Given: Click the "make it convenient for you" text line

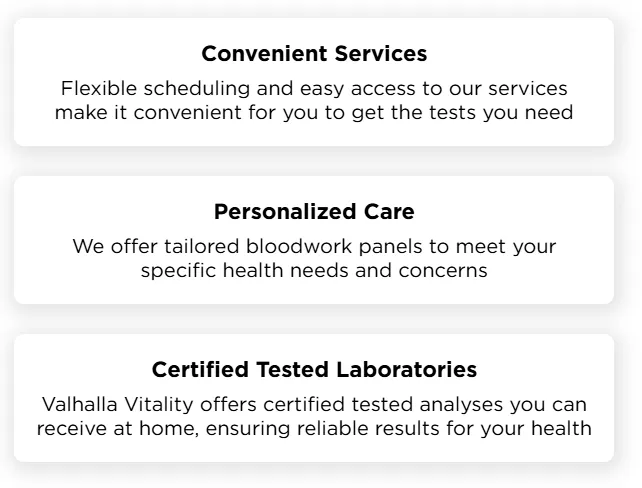Looking at the screenshot, I should coord(314,112).
